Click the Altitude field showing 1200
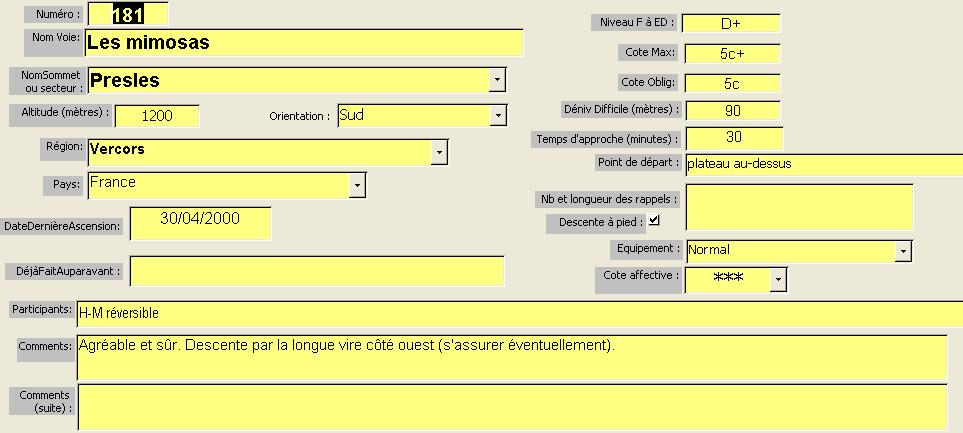This screenshot has width=963, height=433. coord(157,116)
